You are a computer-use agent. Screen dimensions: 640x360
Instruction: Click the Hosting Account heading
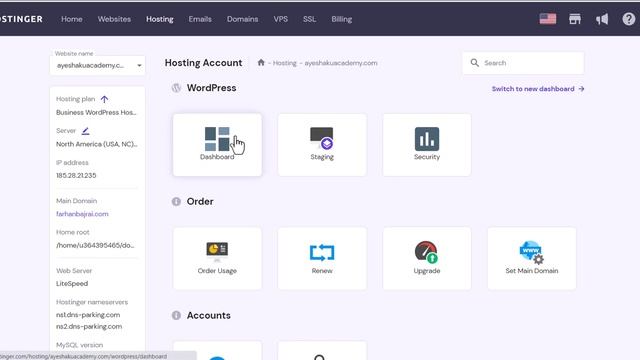tap(203, 62)
